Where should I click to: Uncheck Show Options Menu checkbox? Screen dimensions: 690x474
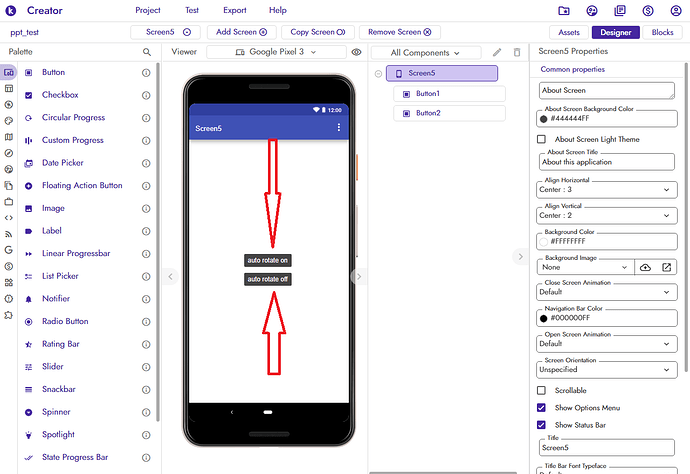(542, 408)
